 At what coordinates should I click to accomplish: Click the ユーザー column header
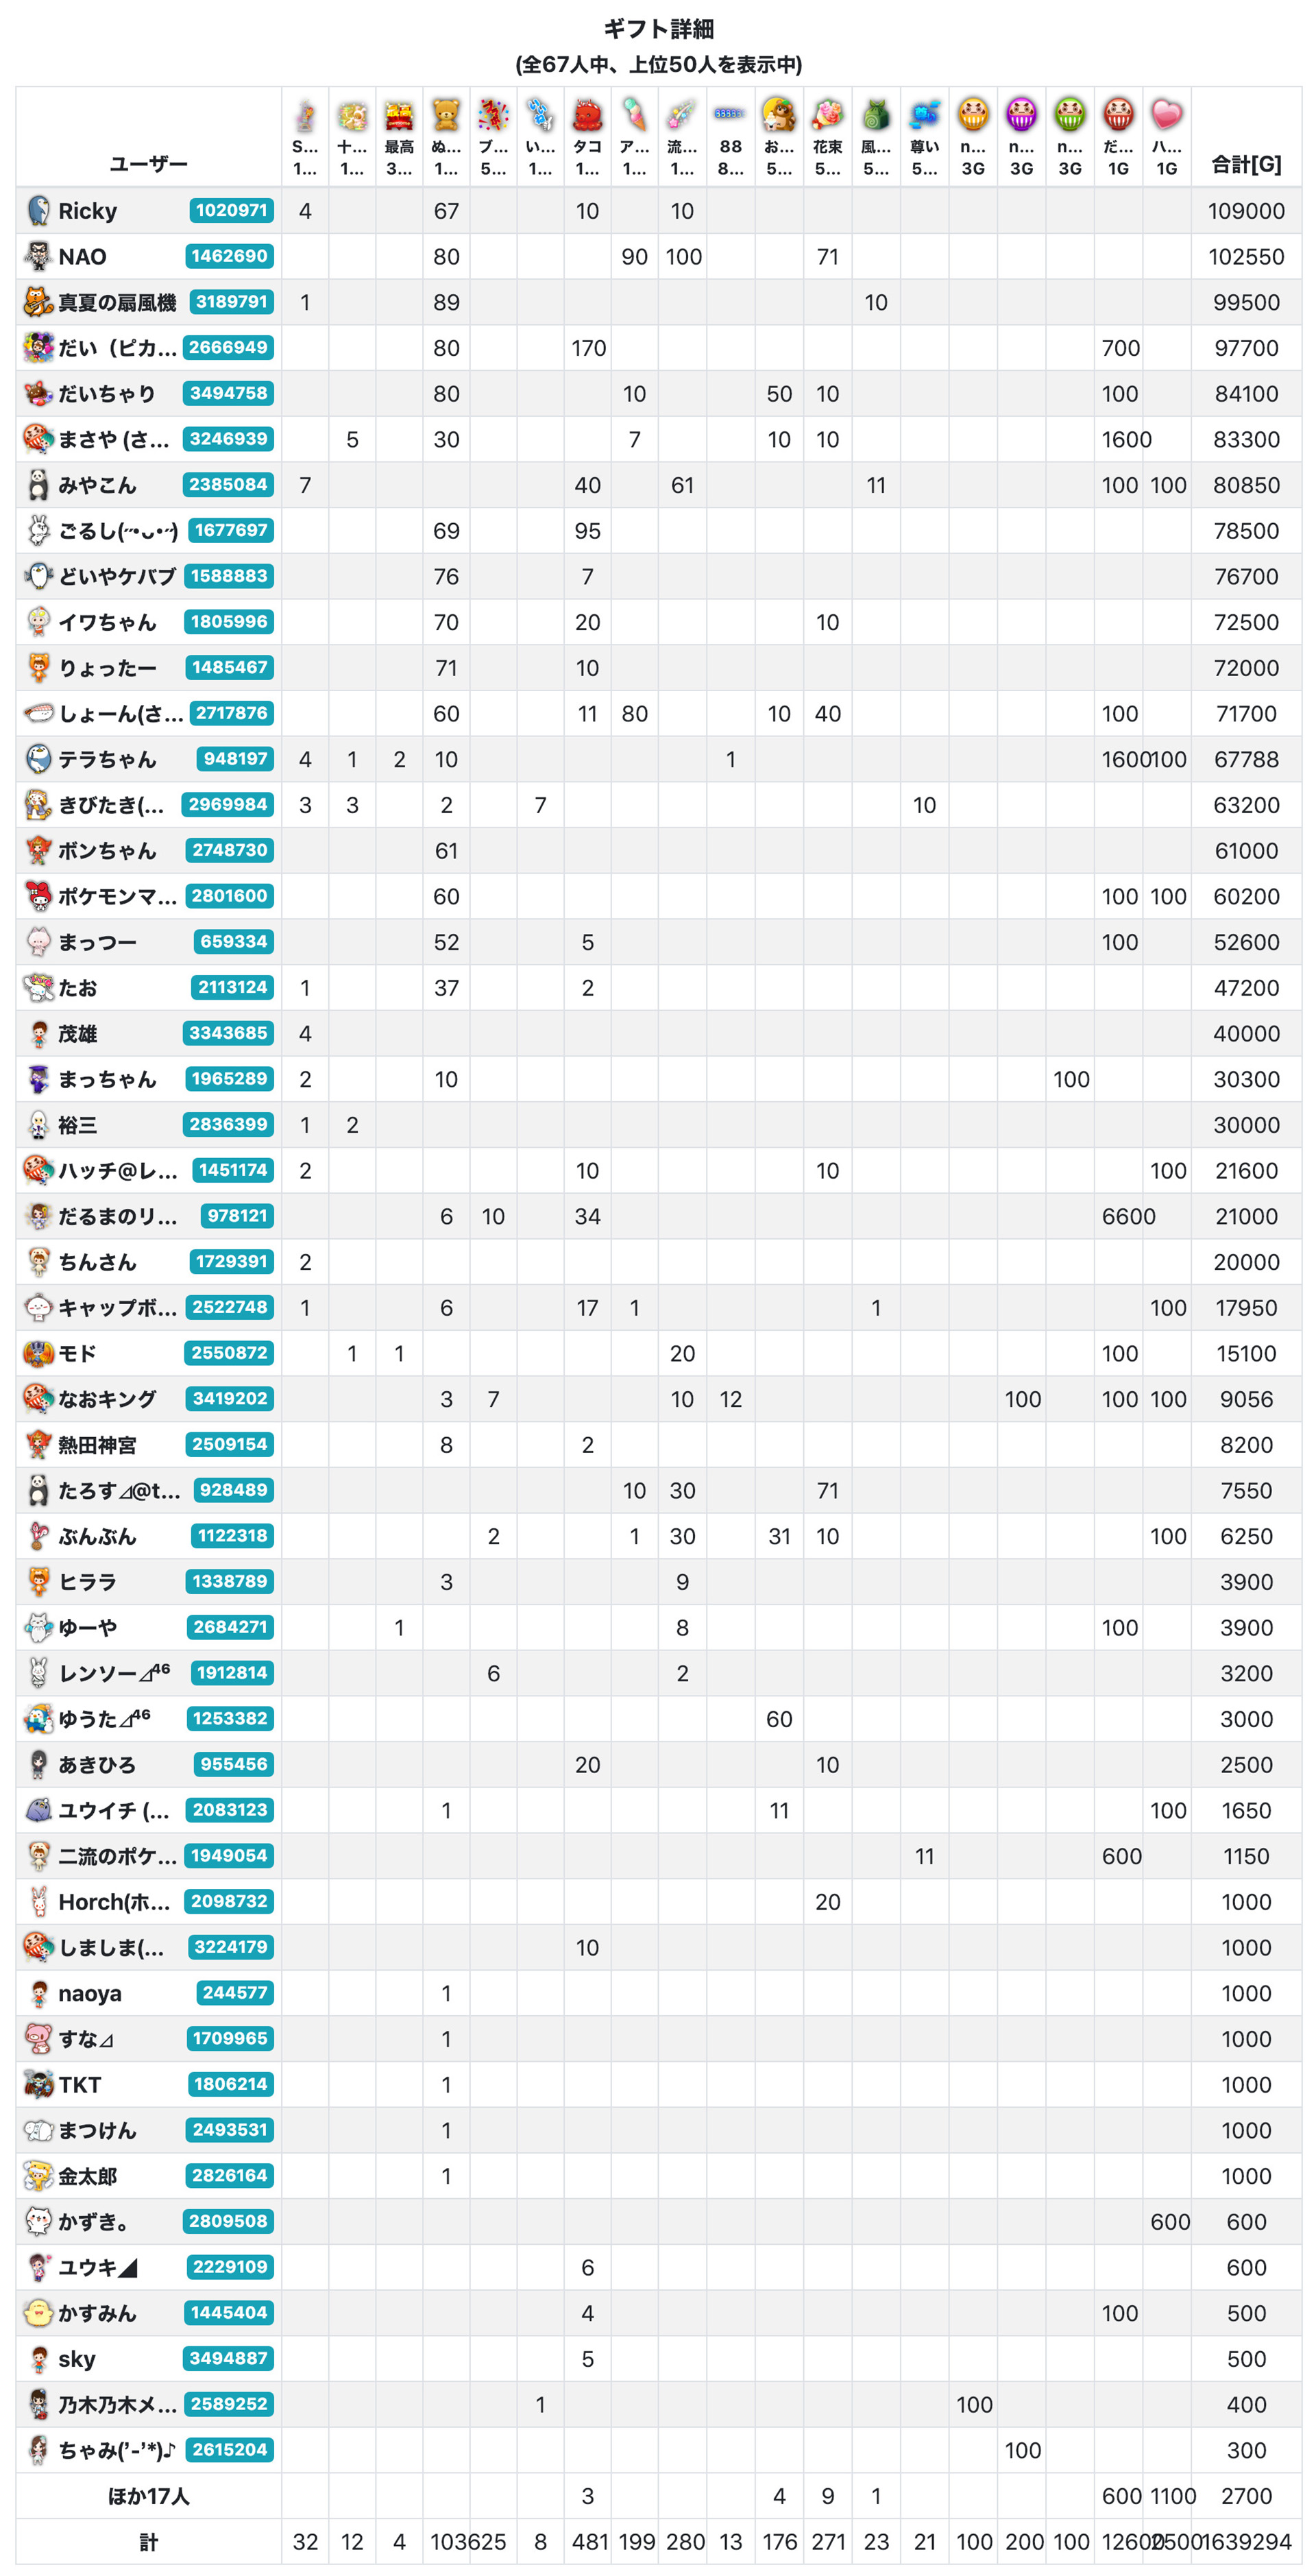click(x=148, y=164)
